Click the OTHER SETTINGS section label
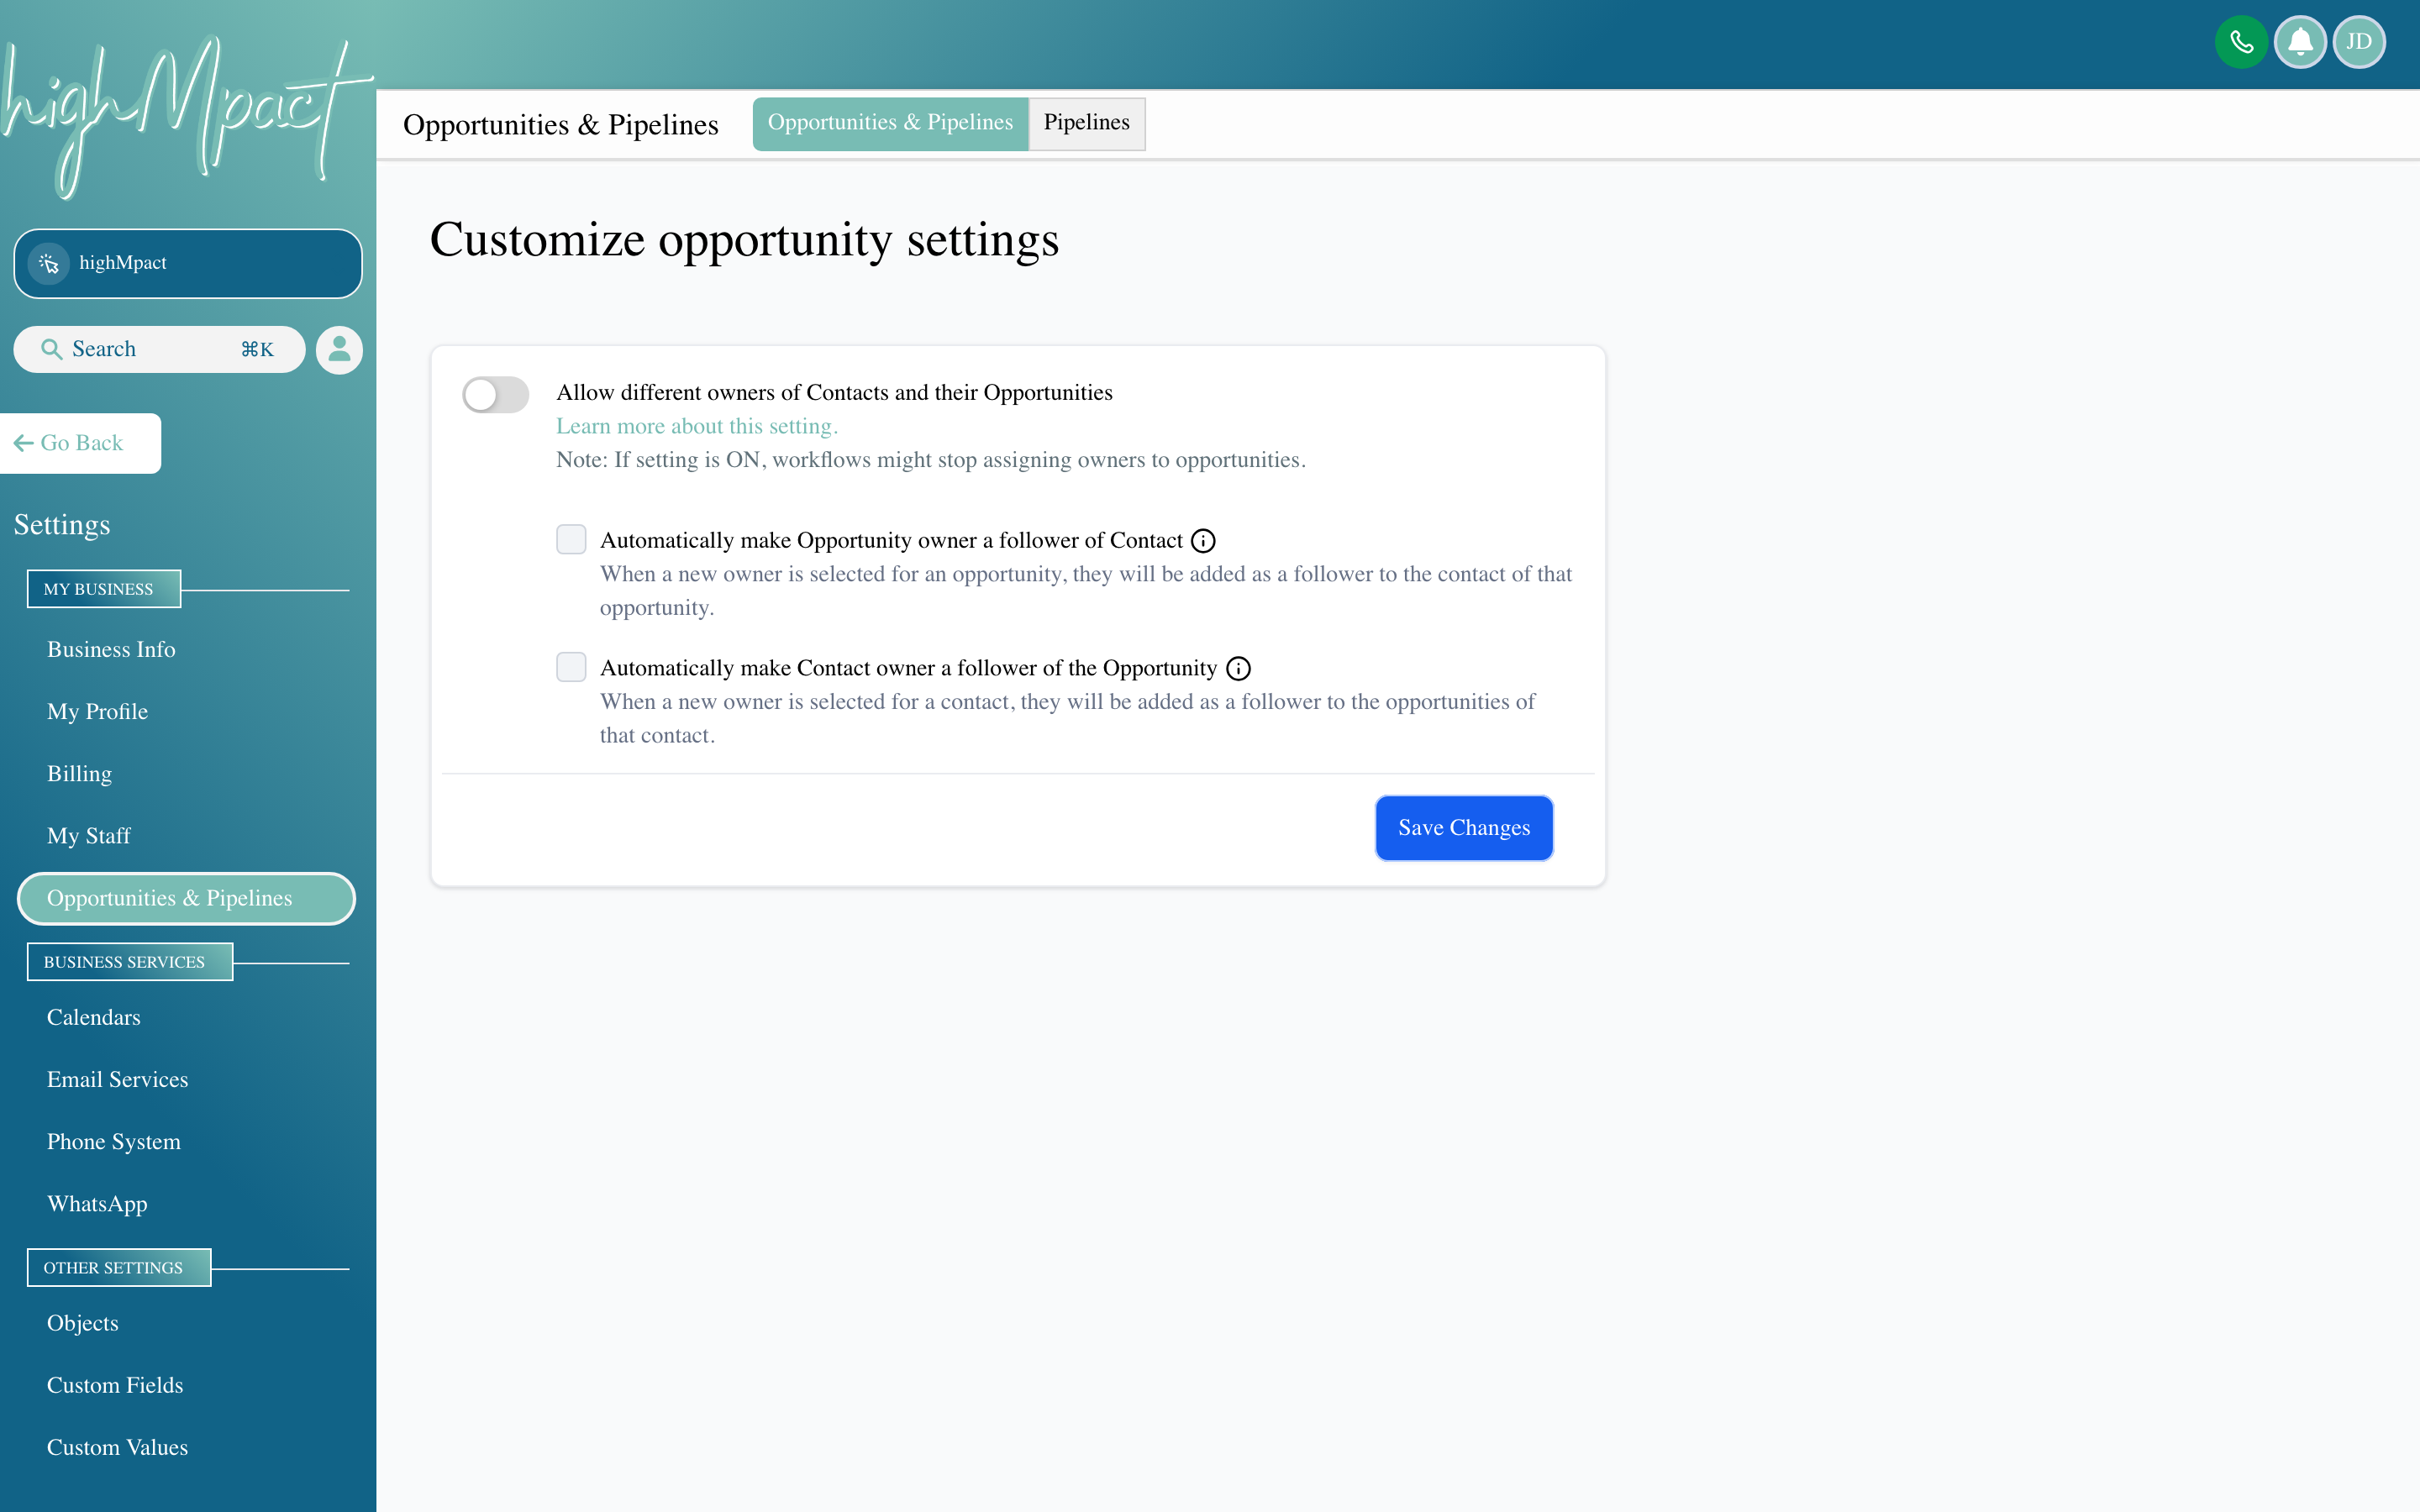 click(x=118, y=1268)
